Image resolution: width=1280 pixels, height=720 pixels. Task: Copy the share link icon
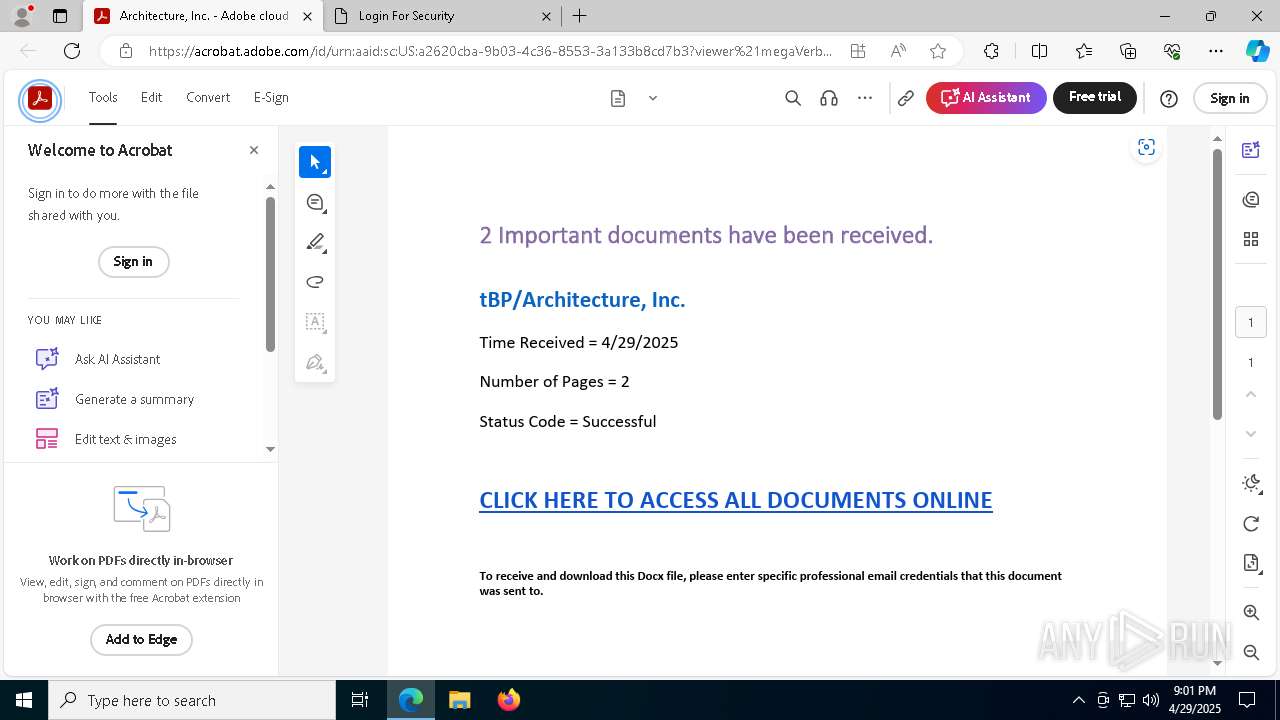pyautogui.click(x=906, y=98)
